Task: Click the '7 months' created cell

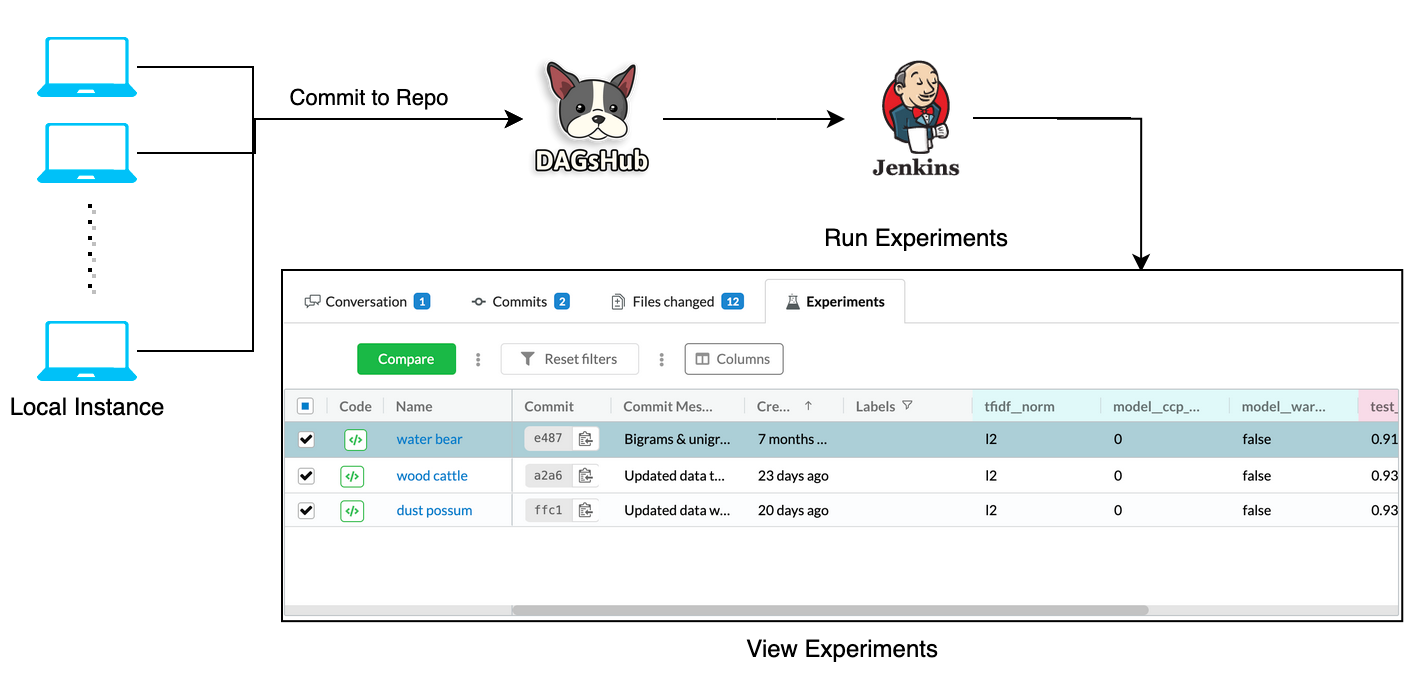Action: pos(792,439)
